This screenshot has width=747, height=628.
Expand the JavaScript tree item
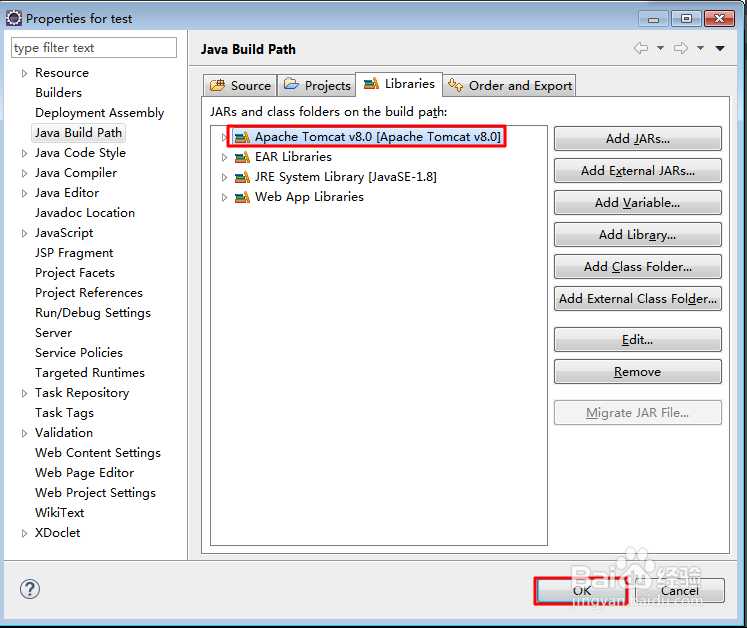click(24, 233)
